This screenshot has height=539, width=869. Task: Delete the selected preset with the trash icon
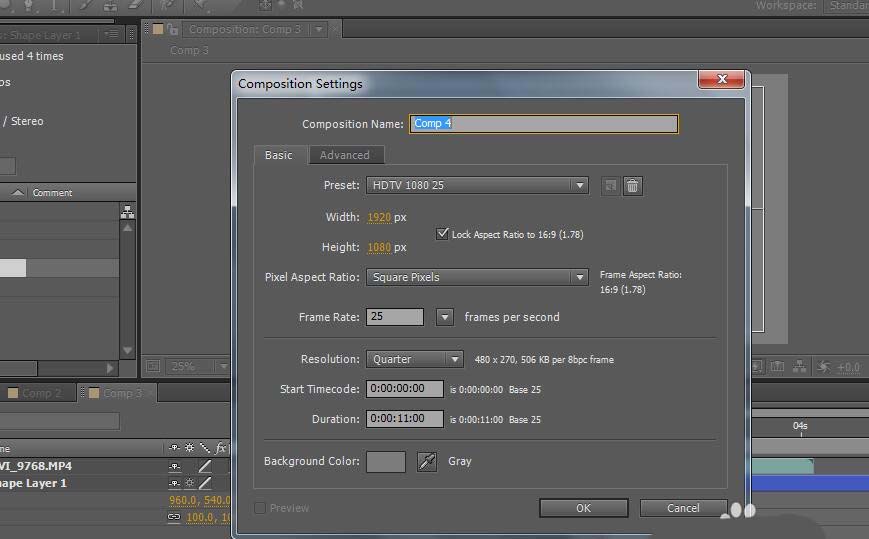632,186
